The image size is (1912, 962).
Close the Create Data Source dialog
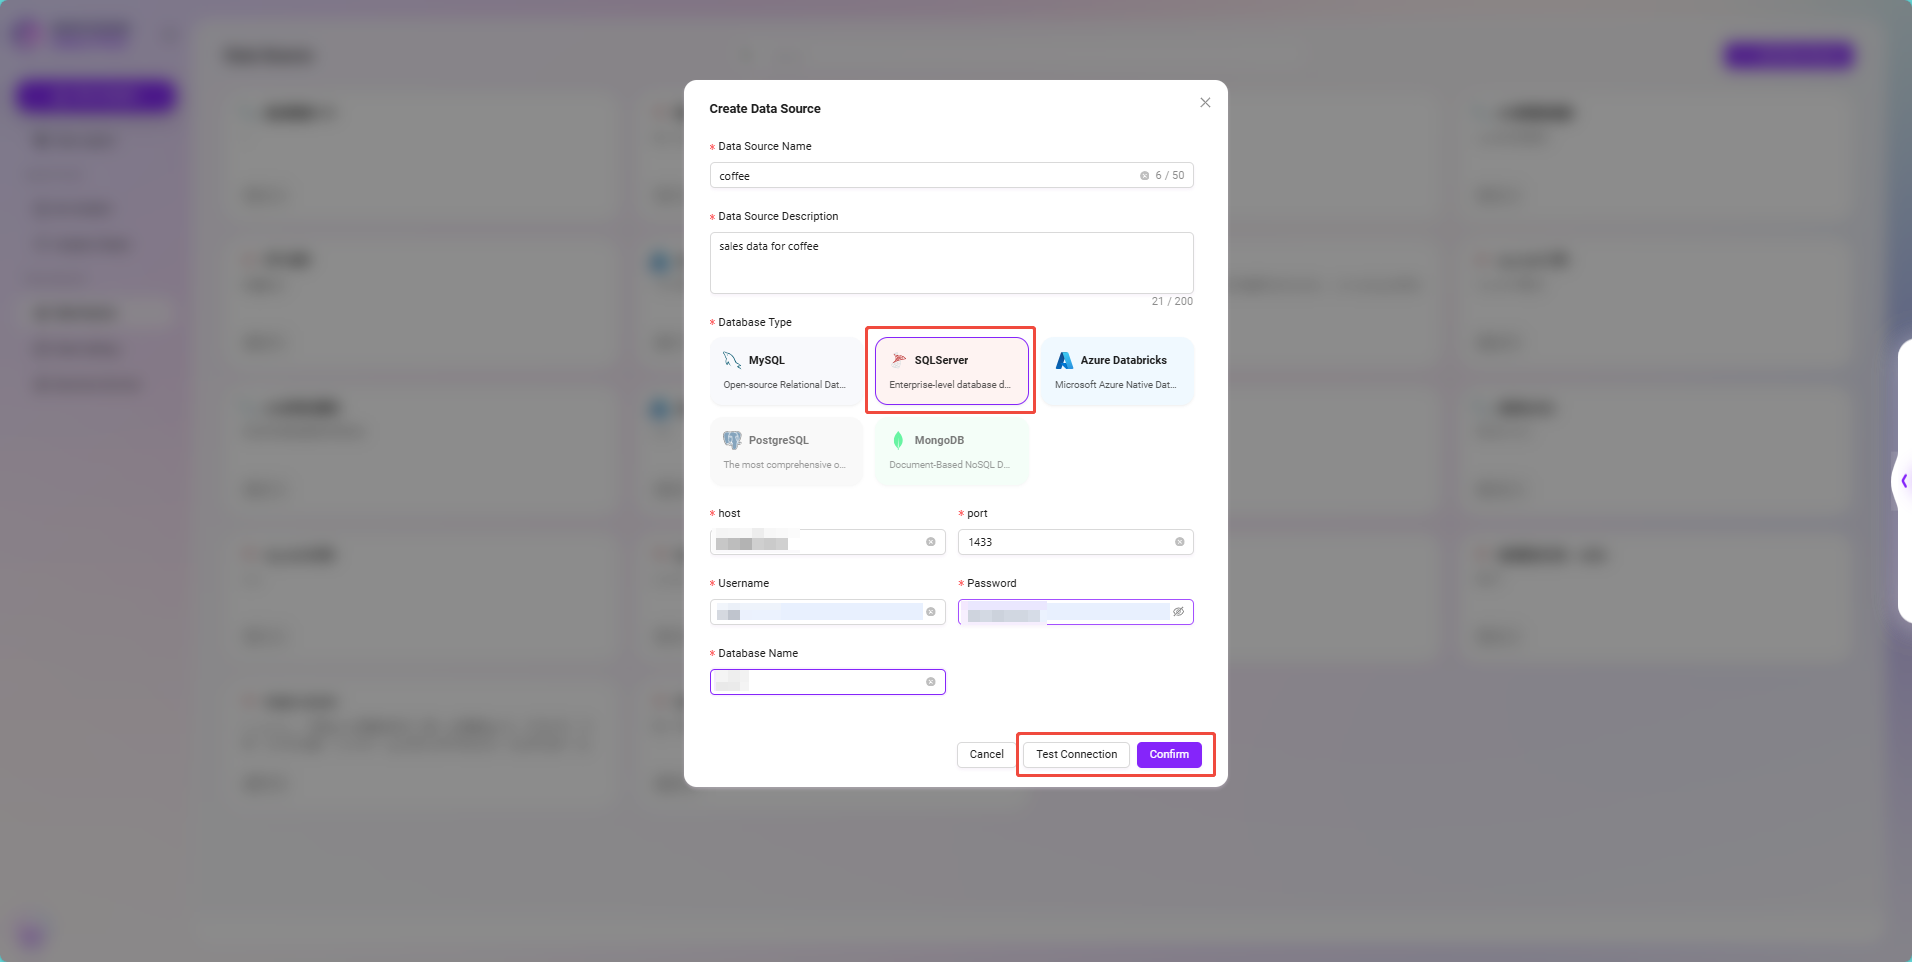[1205, 103]
